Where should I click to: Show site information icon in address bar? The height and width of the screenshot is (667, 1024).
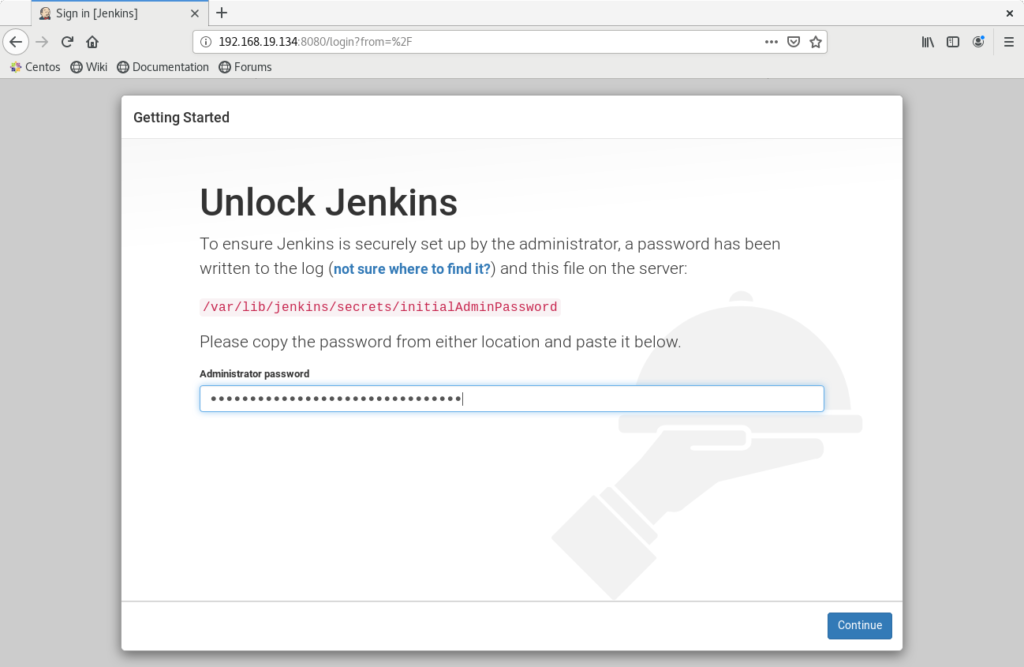tap(206, 42)
